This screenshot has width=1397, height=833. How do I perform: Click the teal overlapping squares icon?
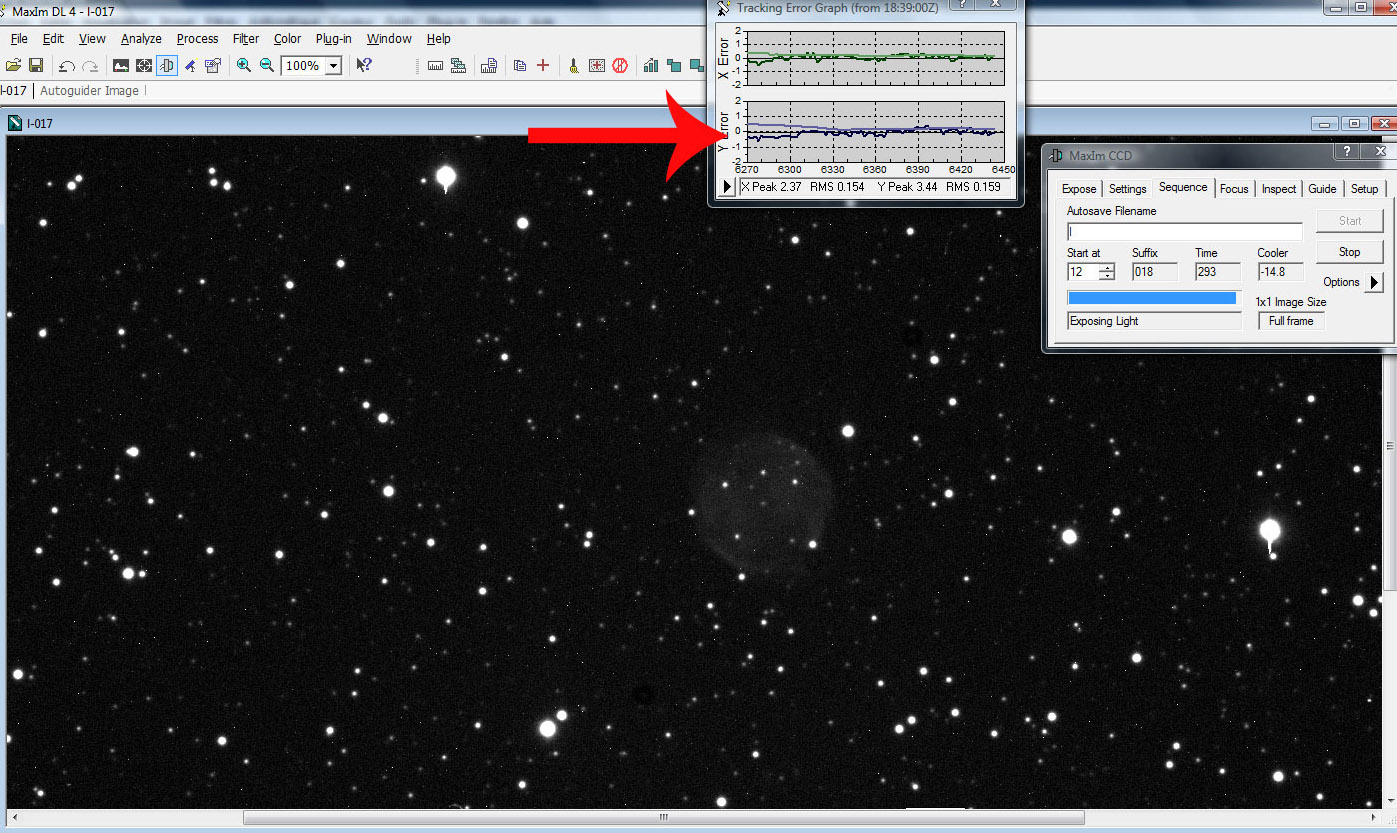coord(674,66)
